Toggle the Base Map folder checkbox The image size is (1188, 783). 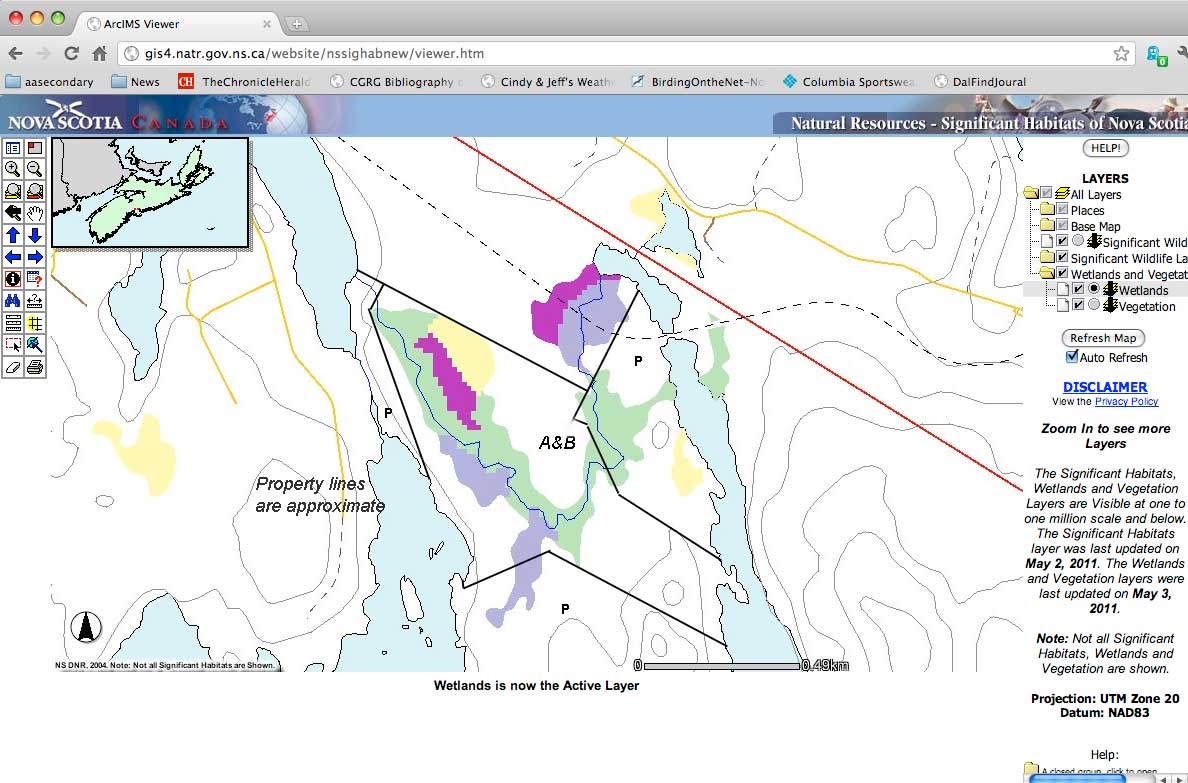click(x=1062, y=225)
